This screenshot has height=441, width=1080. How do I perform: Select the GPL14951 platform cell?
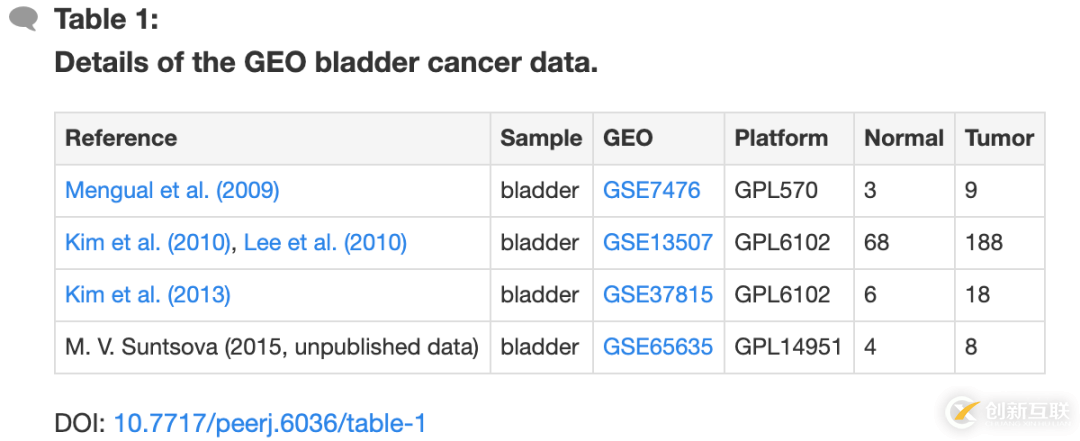788,347
